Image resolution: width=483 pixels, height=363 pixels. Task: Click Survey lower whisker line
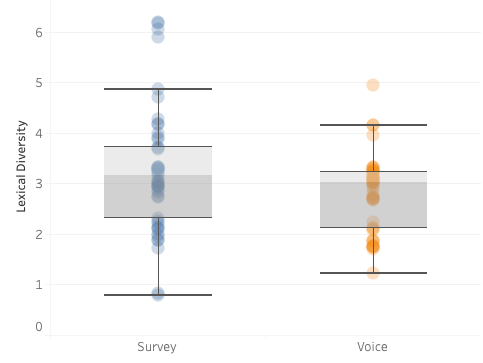(158, 295)
